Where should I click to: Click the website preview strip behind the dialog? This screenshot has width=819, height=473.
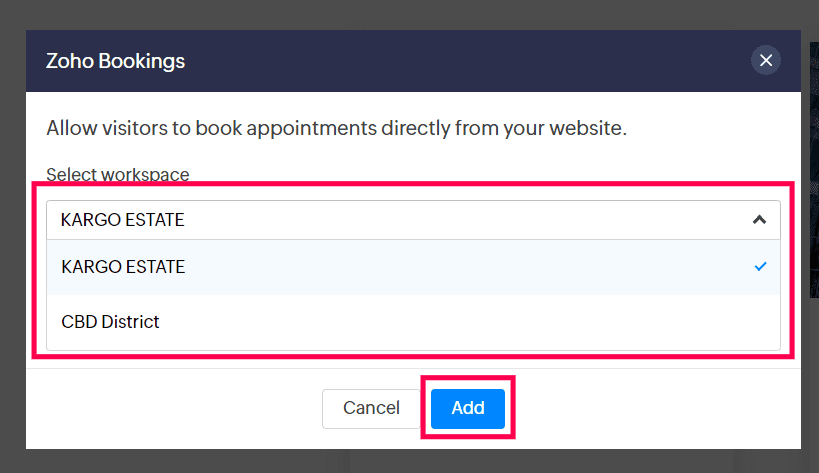(814, 170)
